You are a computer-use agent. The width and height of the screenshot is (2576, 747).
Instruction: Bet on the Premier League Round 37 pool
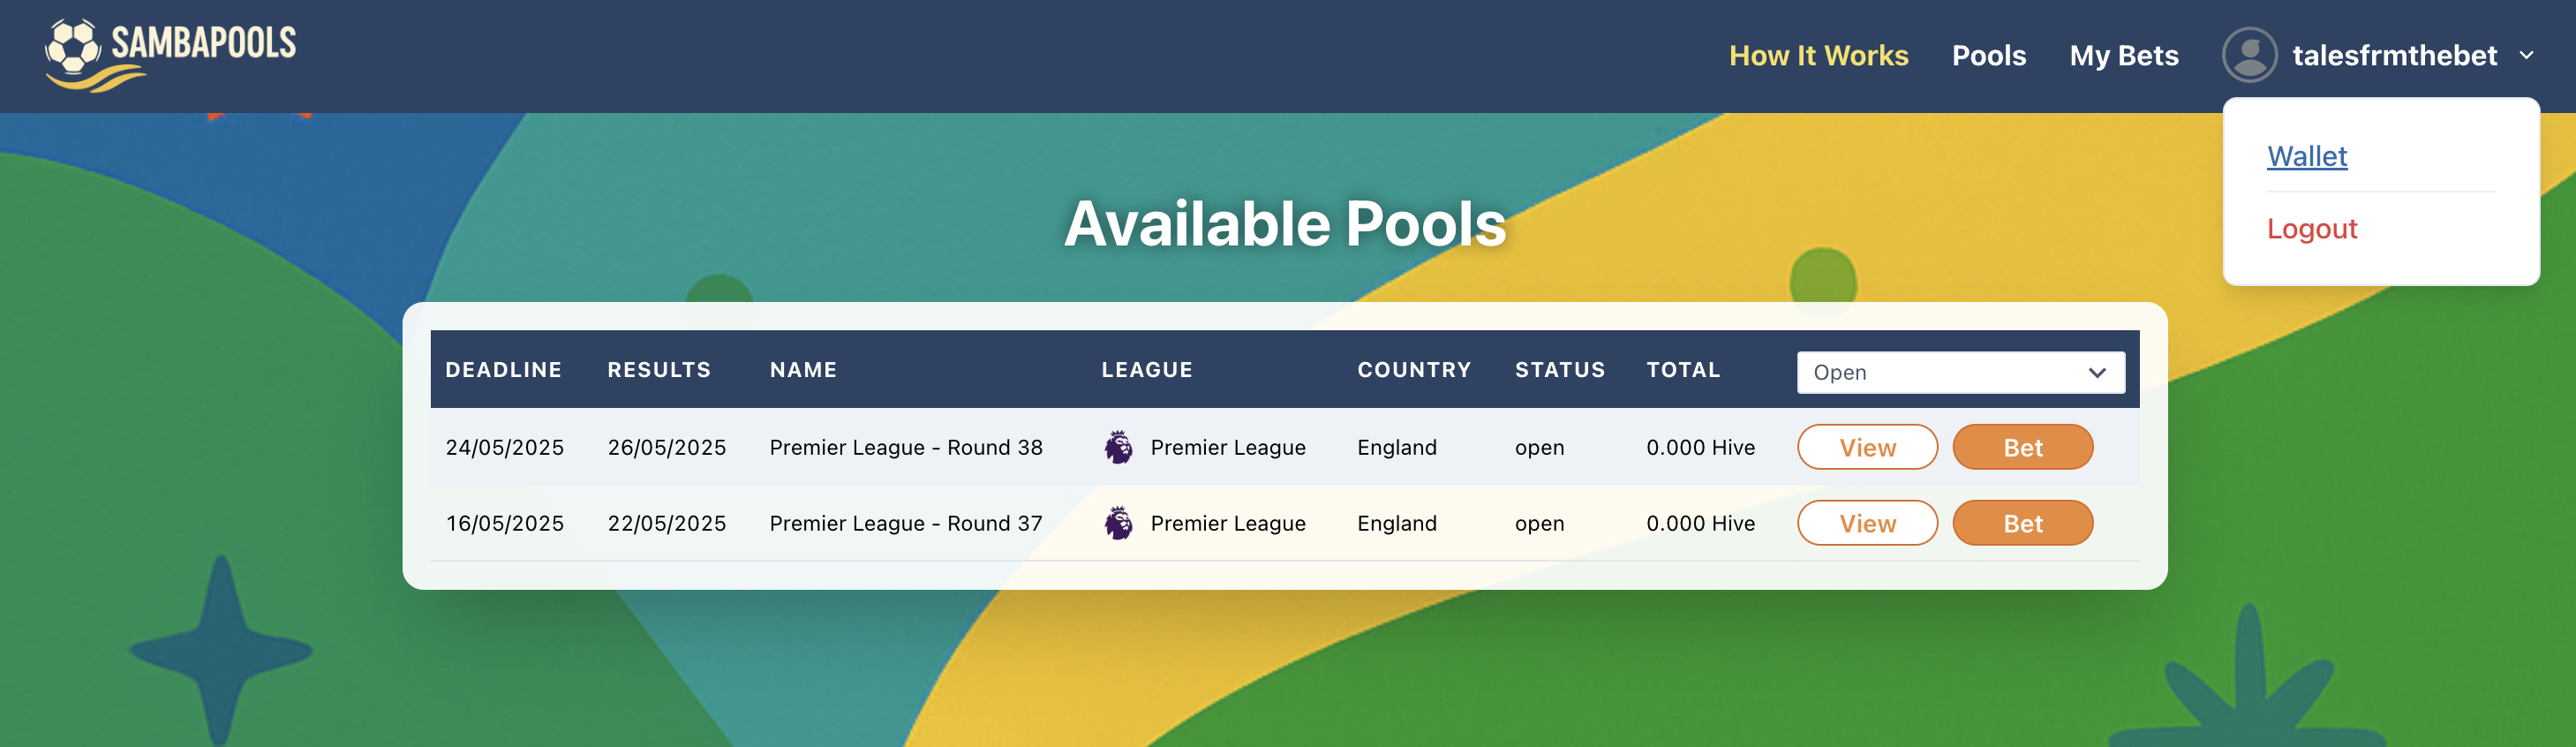point(2022,523)
